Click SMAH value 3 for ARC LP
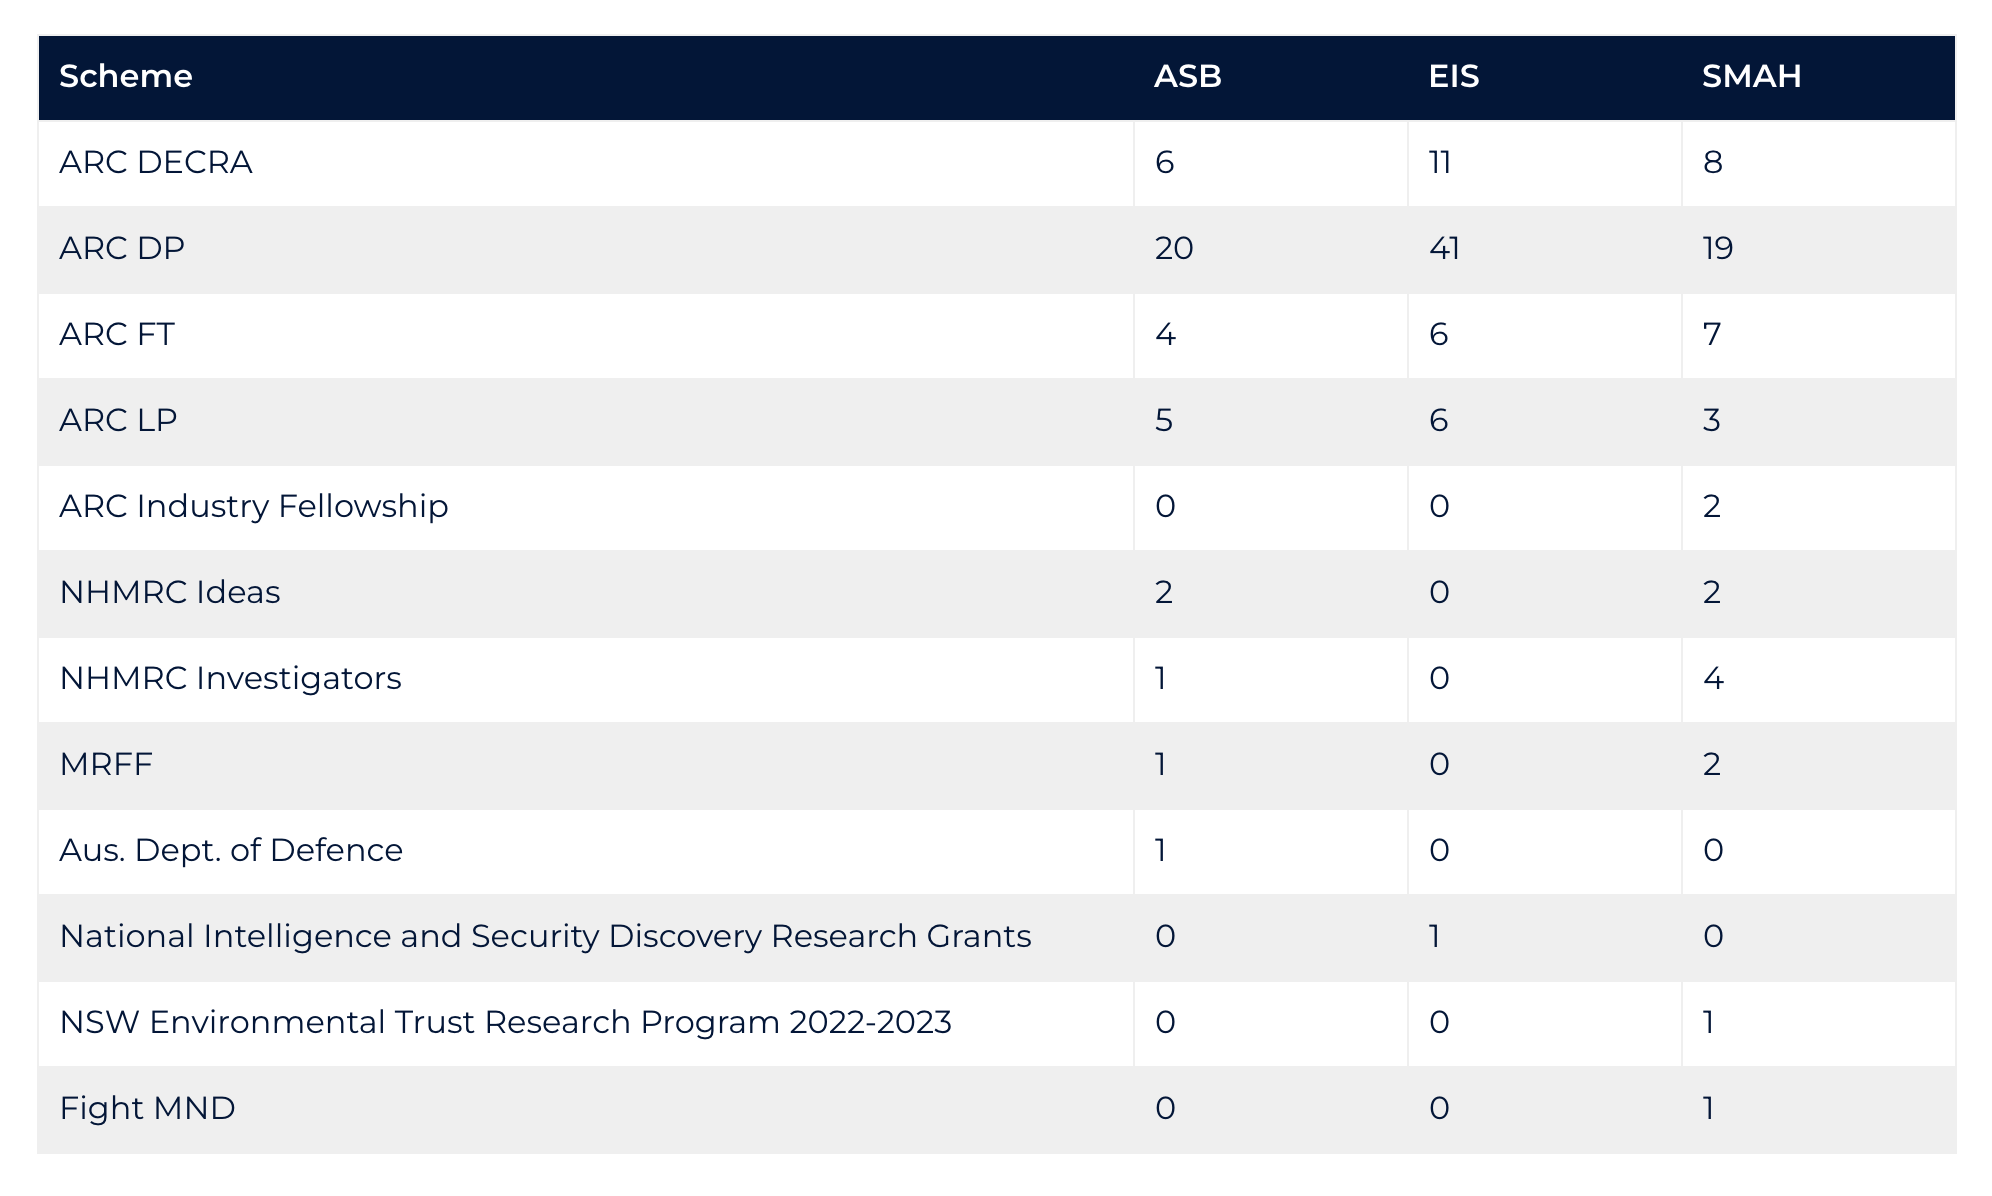The height and width of the screenshot is (1196, 1992). pyautogui.click(x=1712, y=420)
